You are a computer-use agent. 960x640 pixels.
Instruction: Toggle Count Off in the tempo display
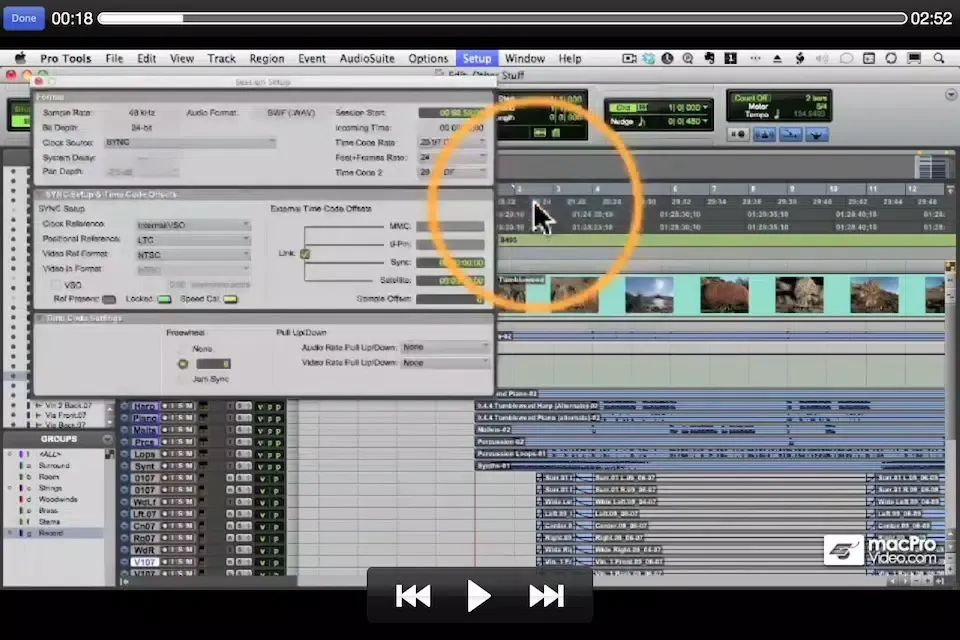[751, 98]
